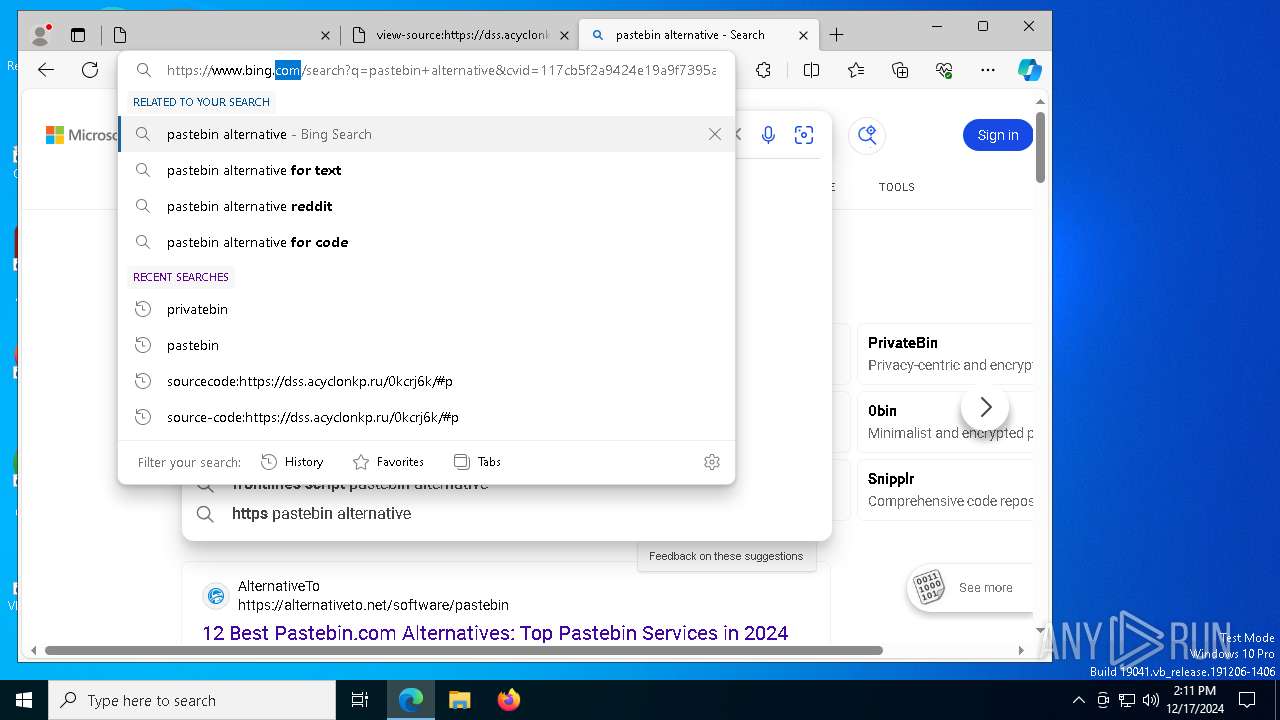Open Microsoft Edge taskbar icon
This screenshot has width=1280, height=720.
click(x=411, y=700)
